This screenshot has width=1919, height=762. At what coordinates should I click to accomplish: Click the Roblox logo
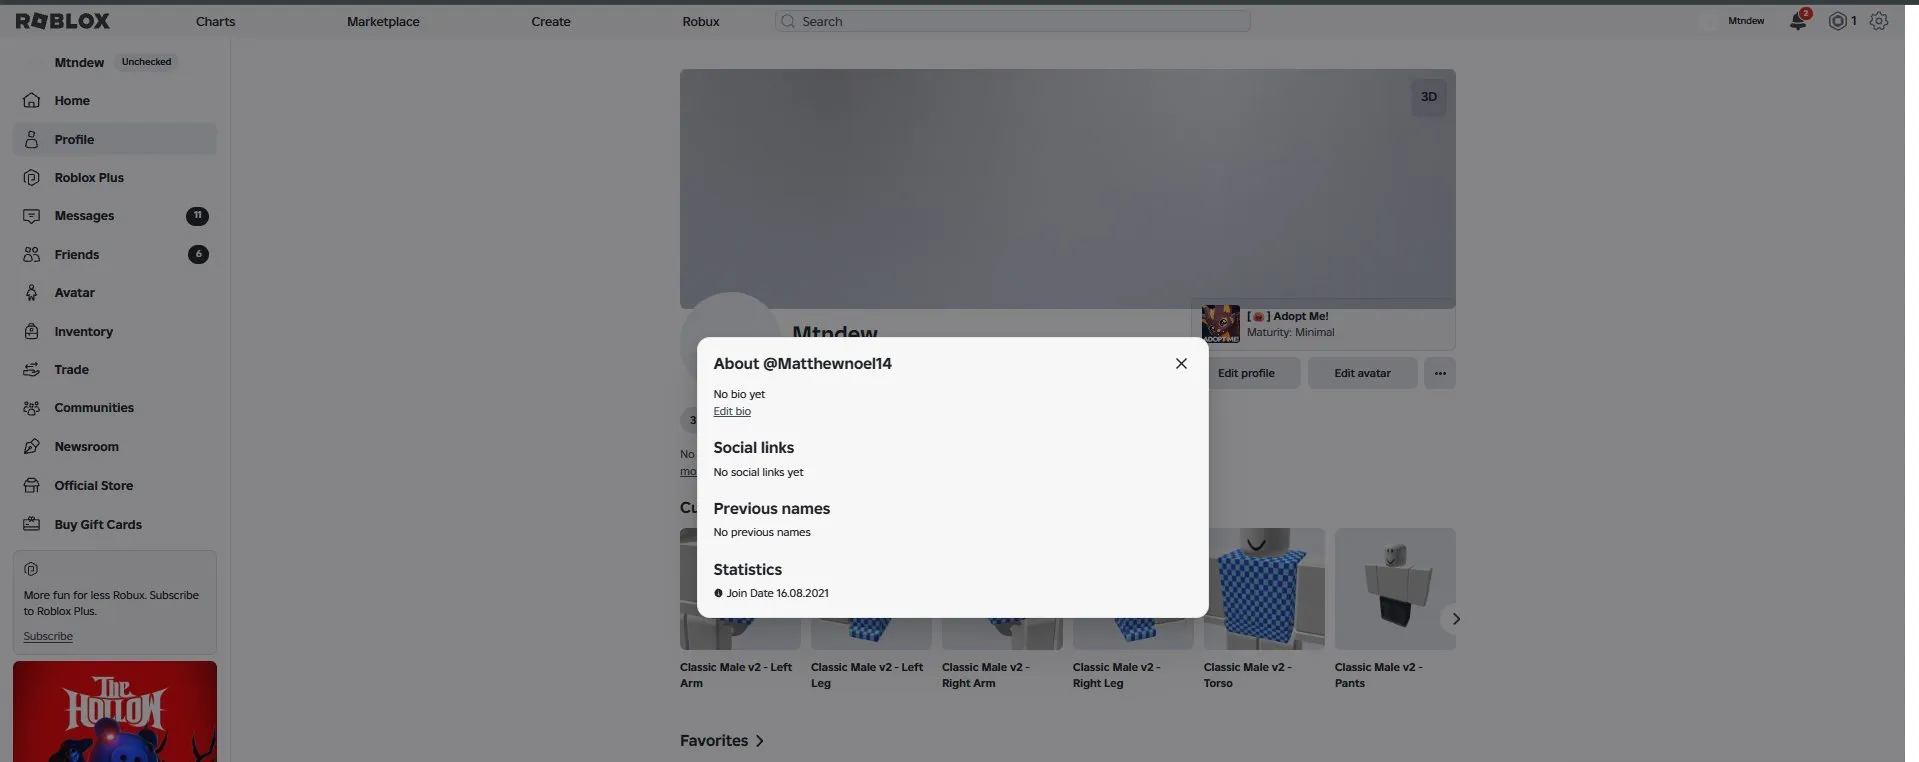pyautogui.click(x=63, y=21)
